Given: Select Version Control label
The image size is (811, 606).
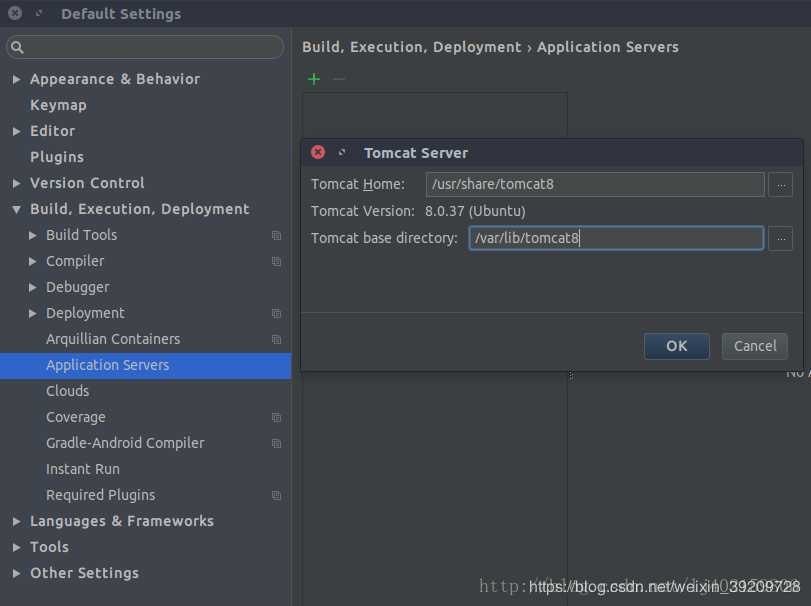Looking at the screenshot, I should tap(87, 183).
